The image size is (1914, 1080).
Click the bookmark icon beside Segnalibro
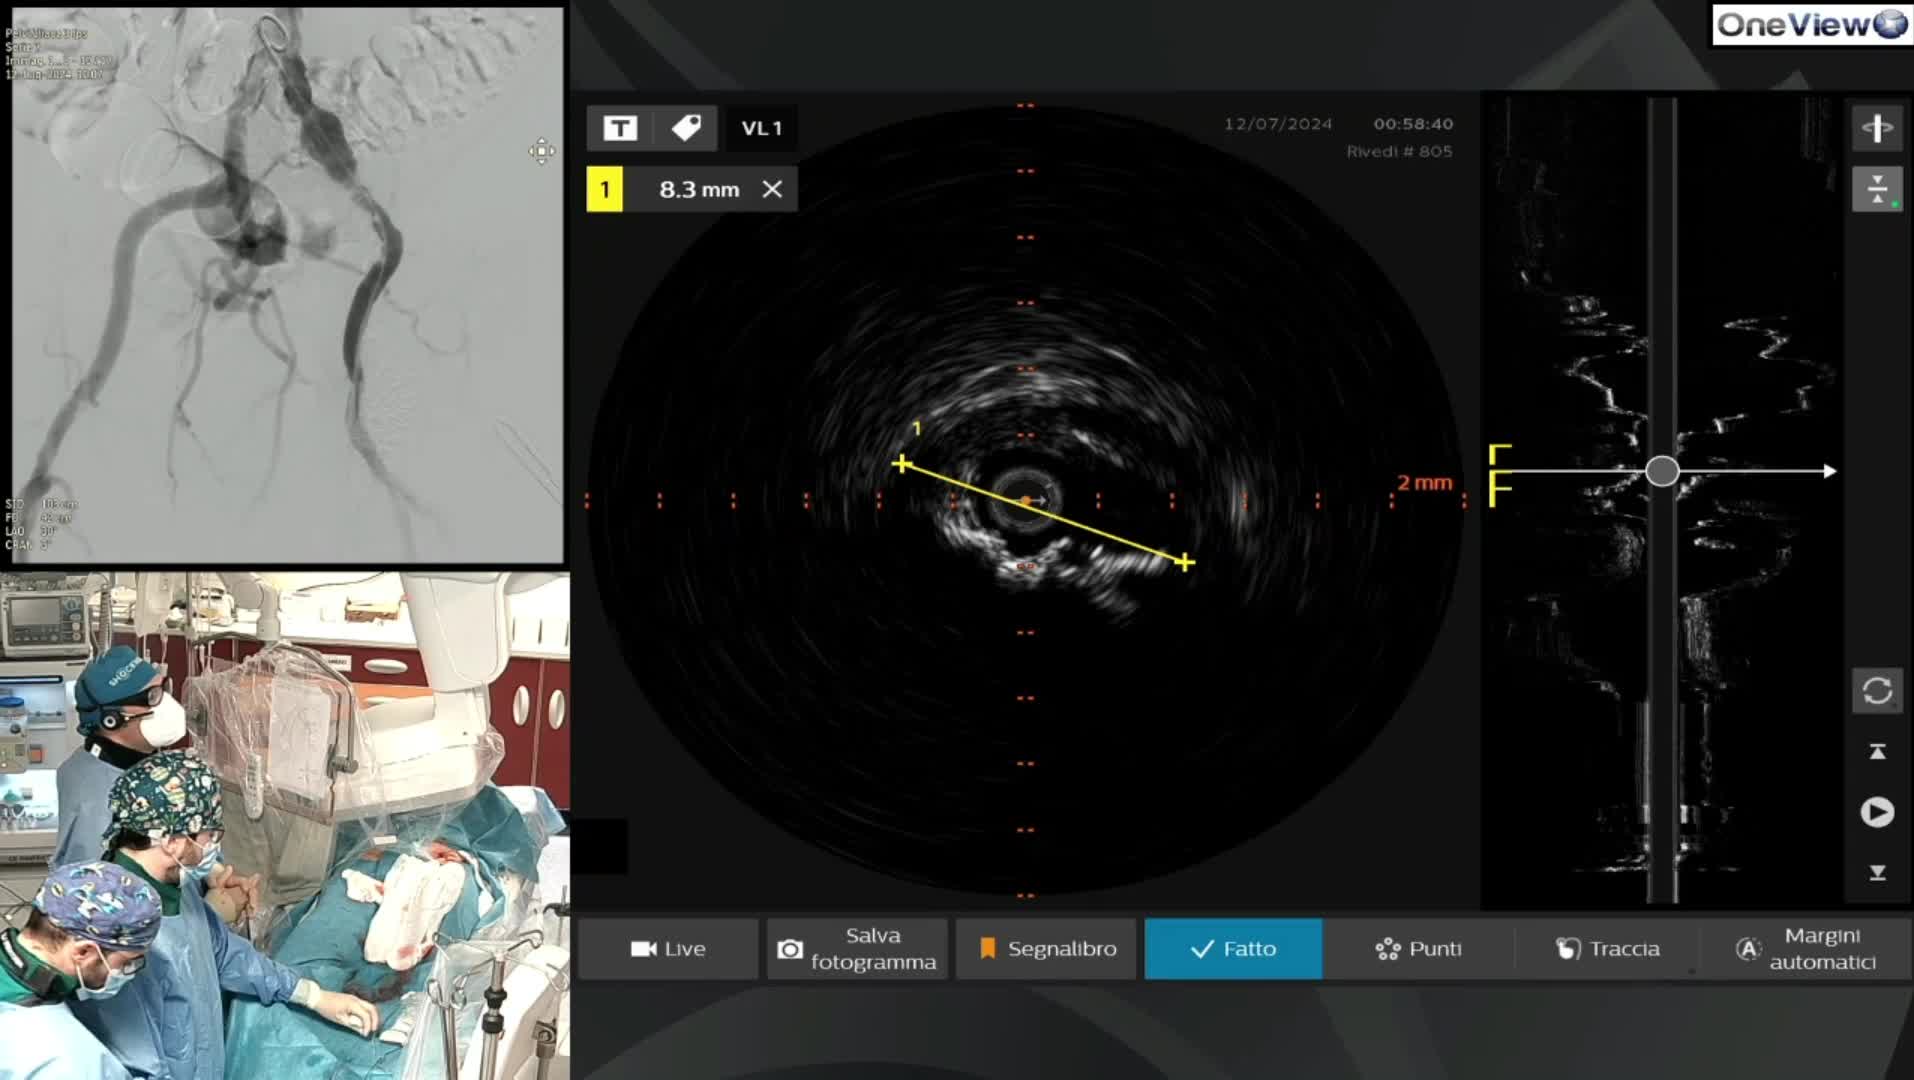coord(988,948)
